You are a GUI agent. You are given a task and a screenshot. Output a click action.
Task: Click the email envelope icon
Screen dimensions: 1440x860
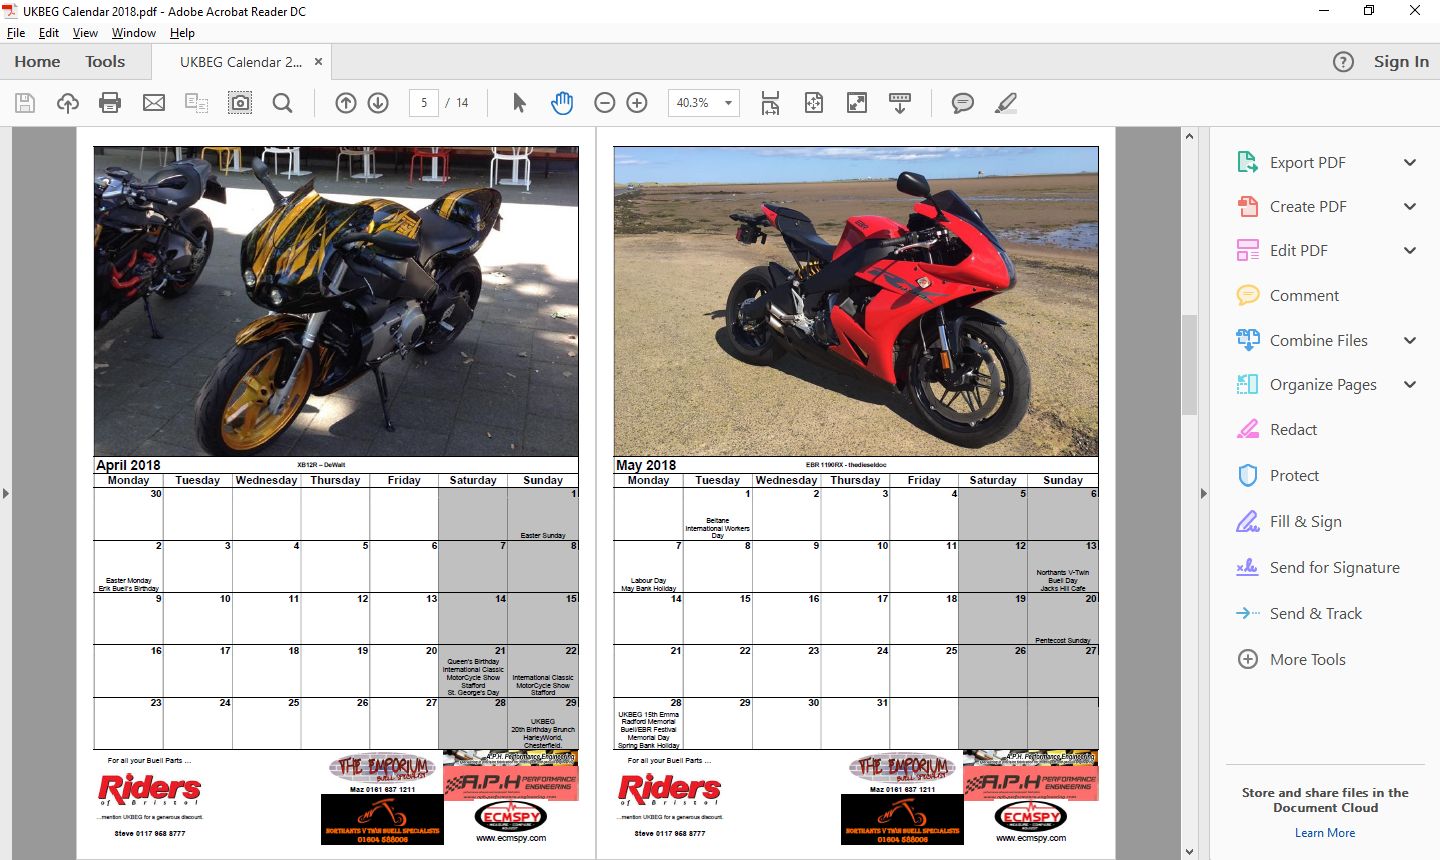click(154, 103)
